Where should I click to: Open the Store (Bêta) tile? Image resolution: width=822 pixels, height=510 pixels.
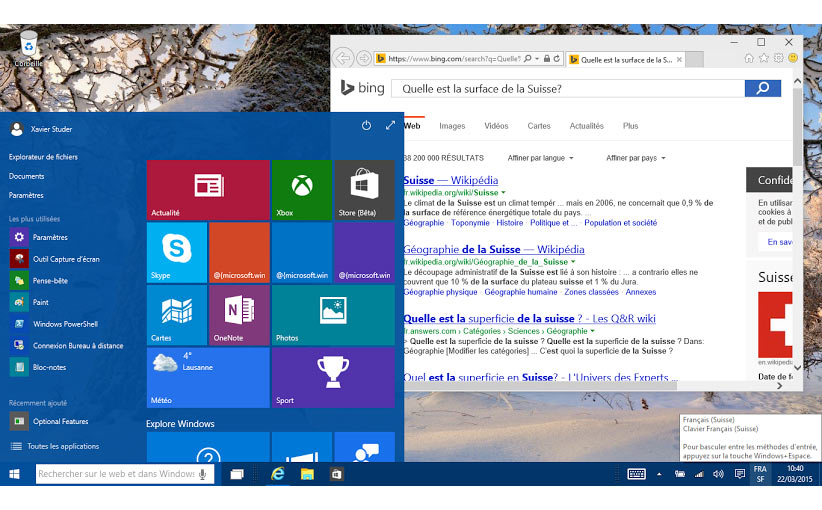coord(364,190)
